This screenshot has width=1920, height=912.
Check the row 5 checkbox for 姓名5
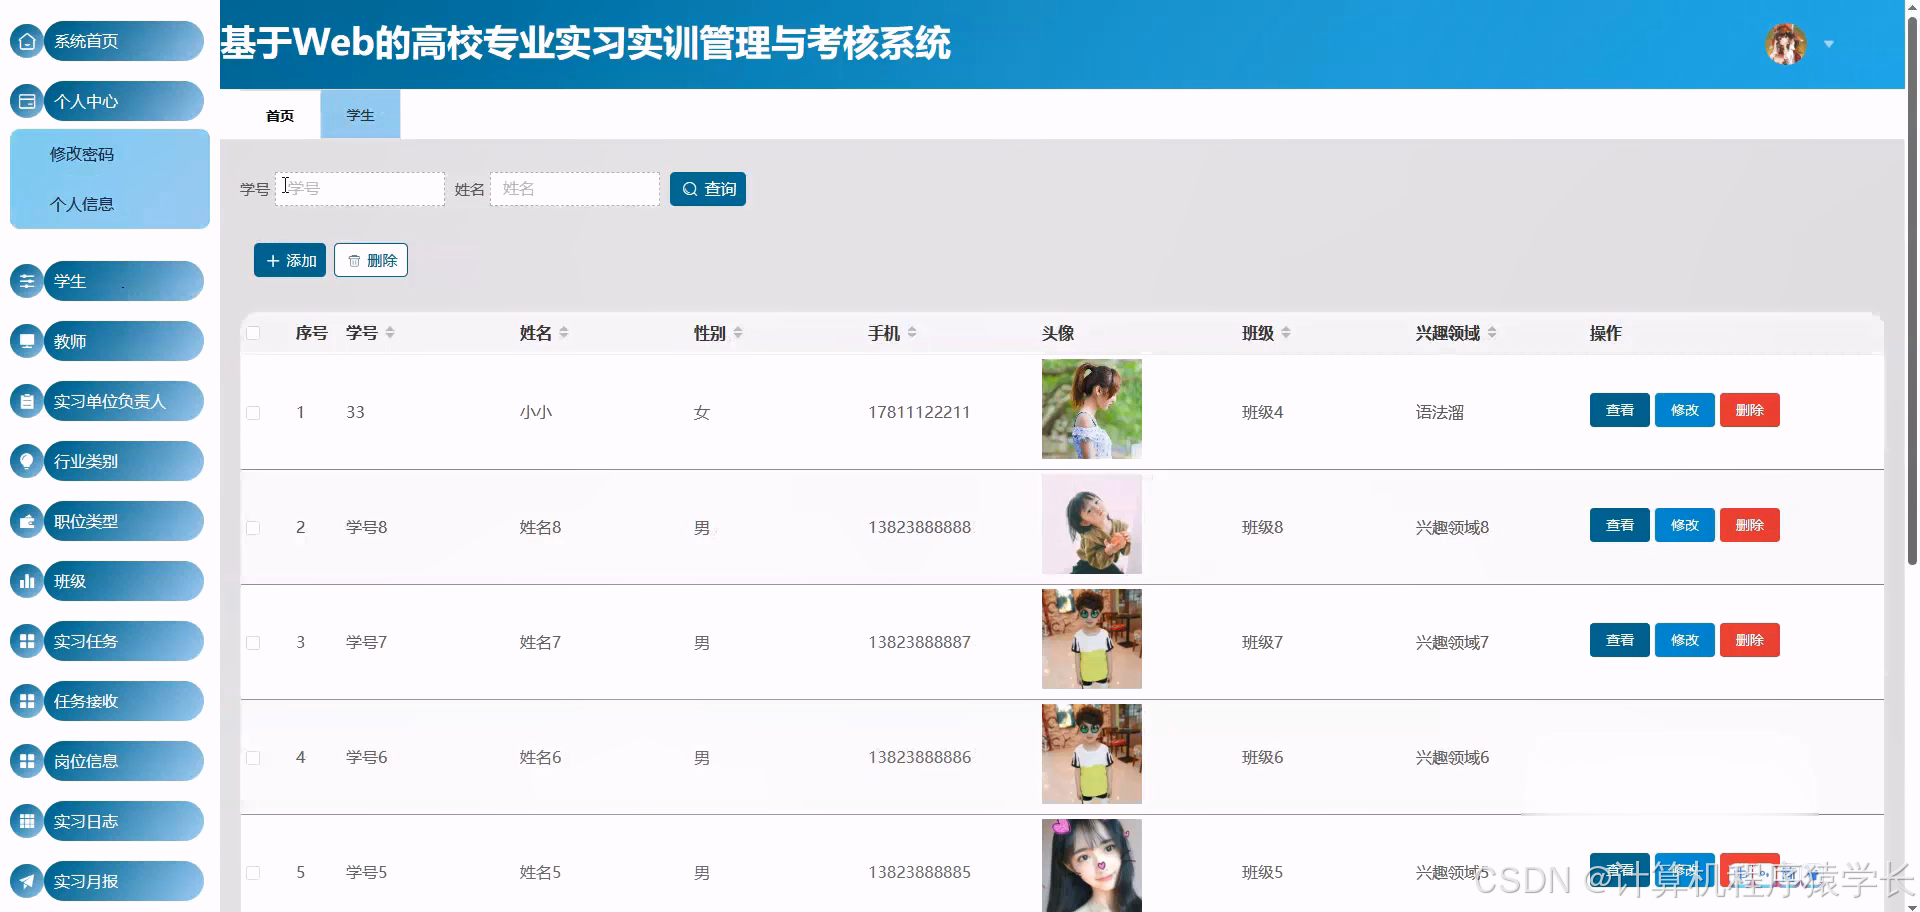[253, 873]
